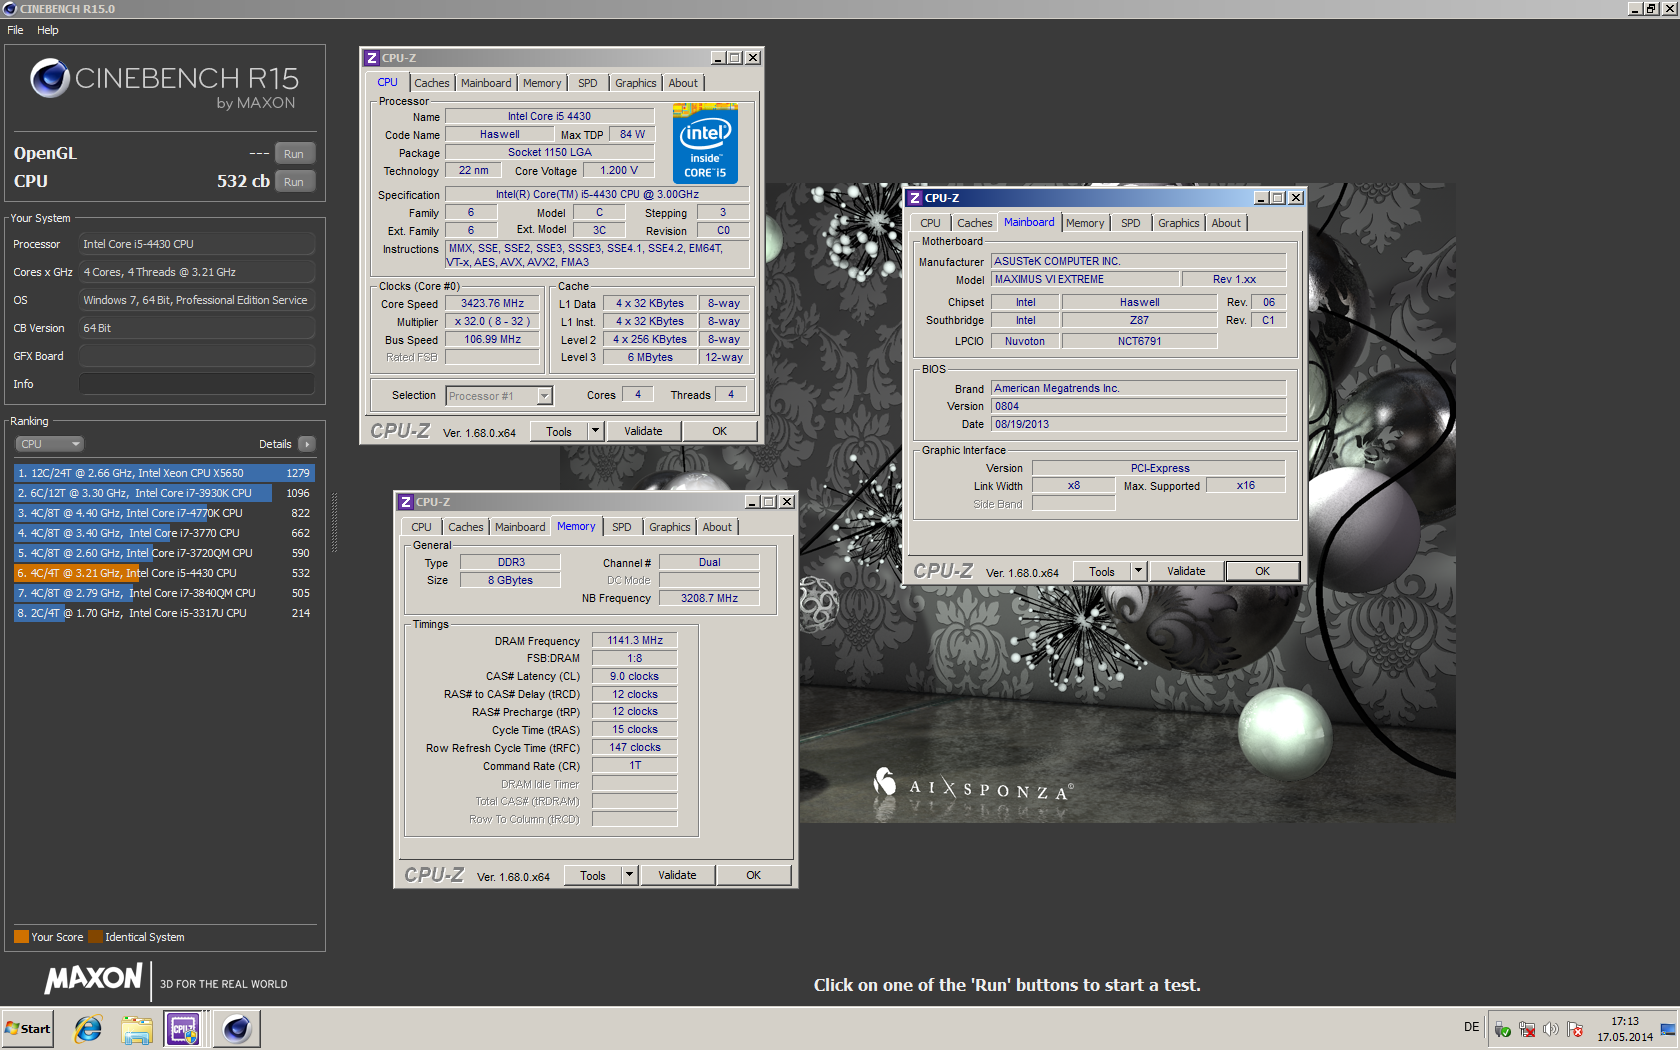Click the brown Identical System legend swatch
Image resolution: width=1680 pixels, height=1050 pixels.
pos(95,937)
